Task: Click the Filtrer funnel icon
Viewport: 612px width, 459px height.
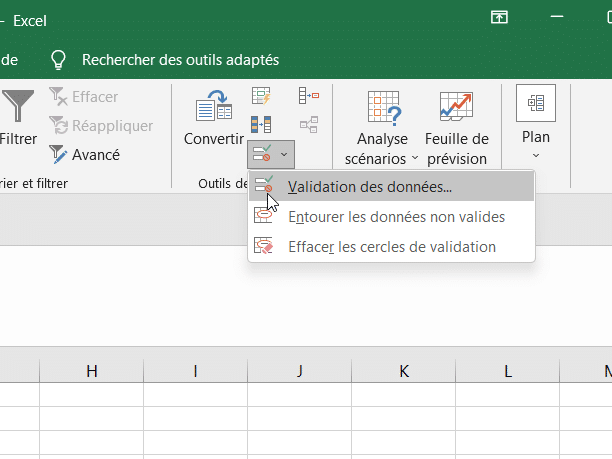Action: tap(17, 105)
